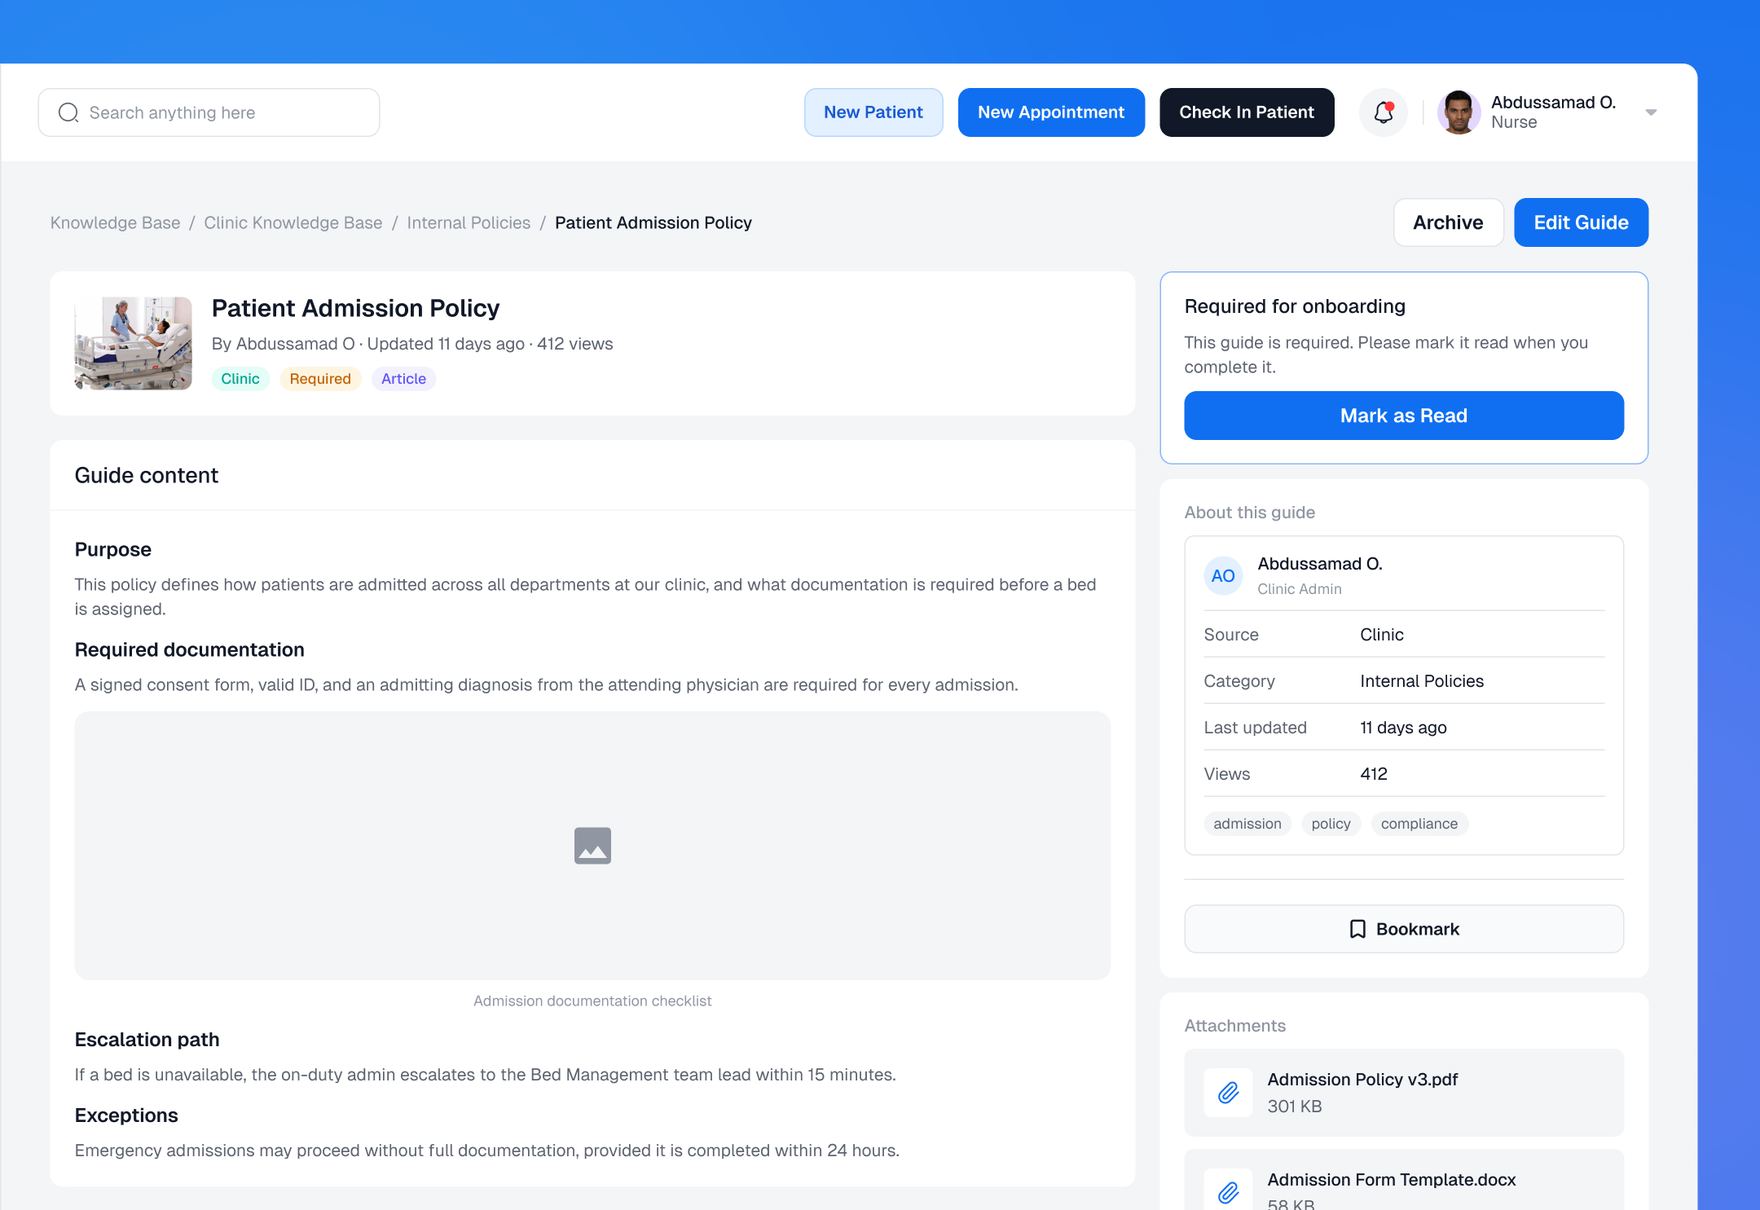The image size is (1760, 1210).
Task: Open the patient admission thumbnail photo
Action: [x=133, y=343]
